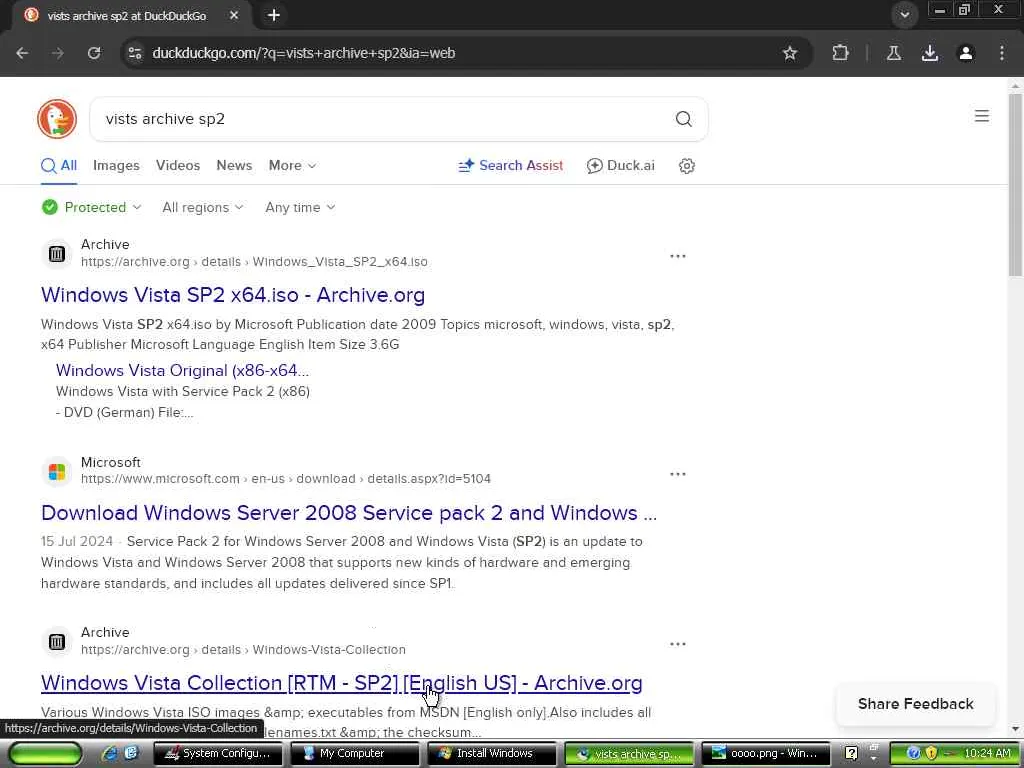The image size is (1024, 768).
Task: Click the Share Feedback button
Action: [x=916, y=704]
